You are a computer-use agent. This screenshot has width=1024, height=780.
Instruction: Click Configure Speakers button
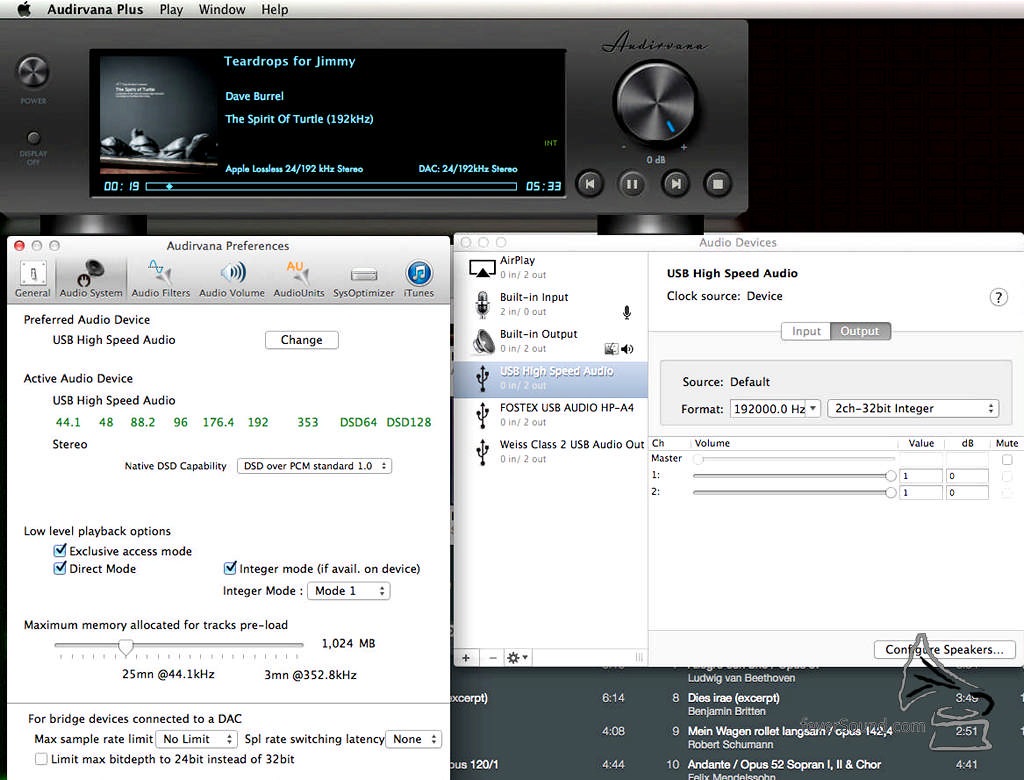coord(944,649)
